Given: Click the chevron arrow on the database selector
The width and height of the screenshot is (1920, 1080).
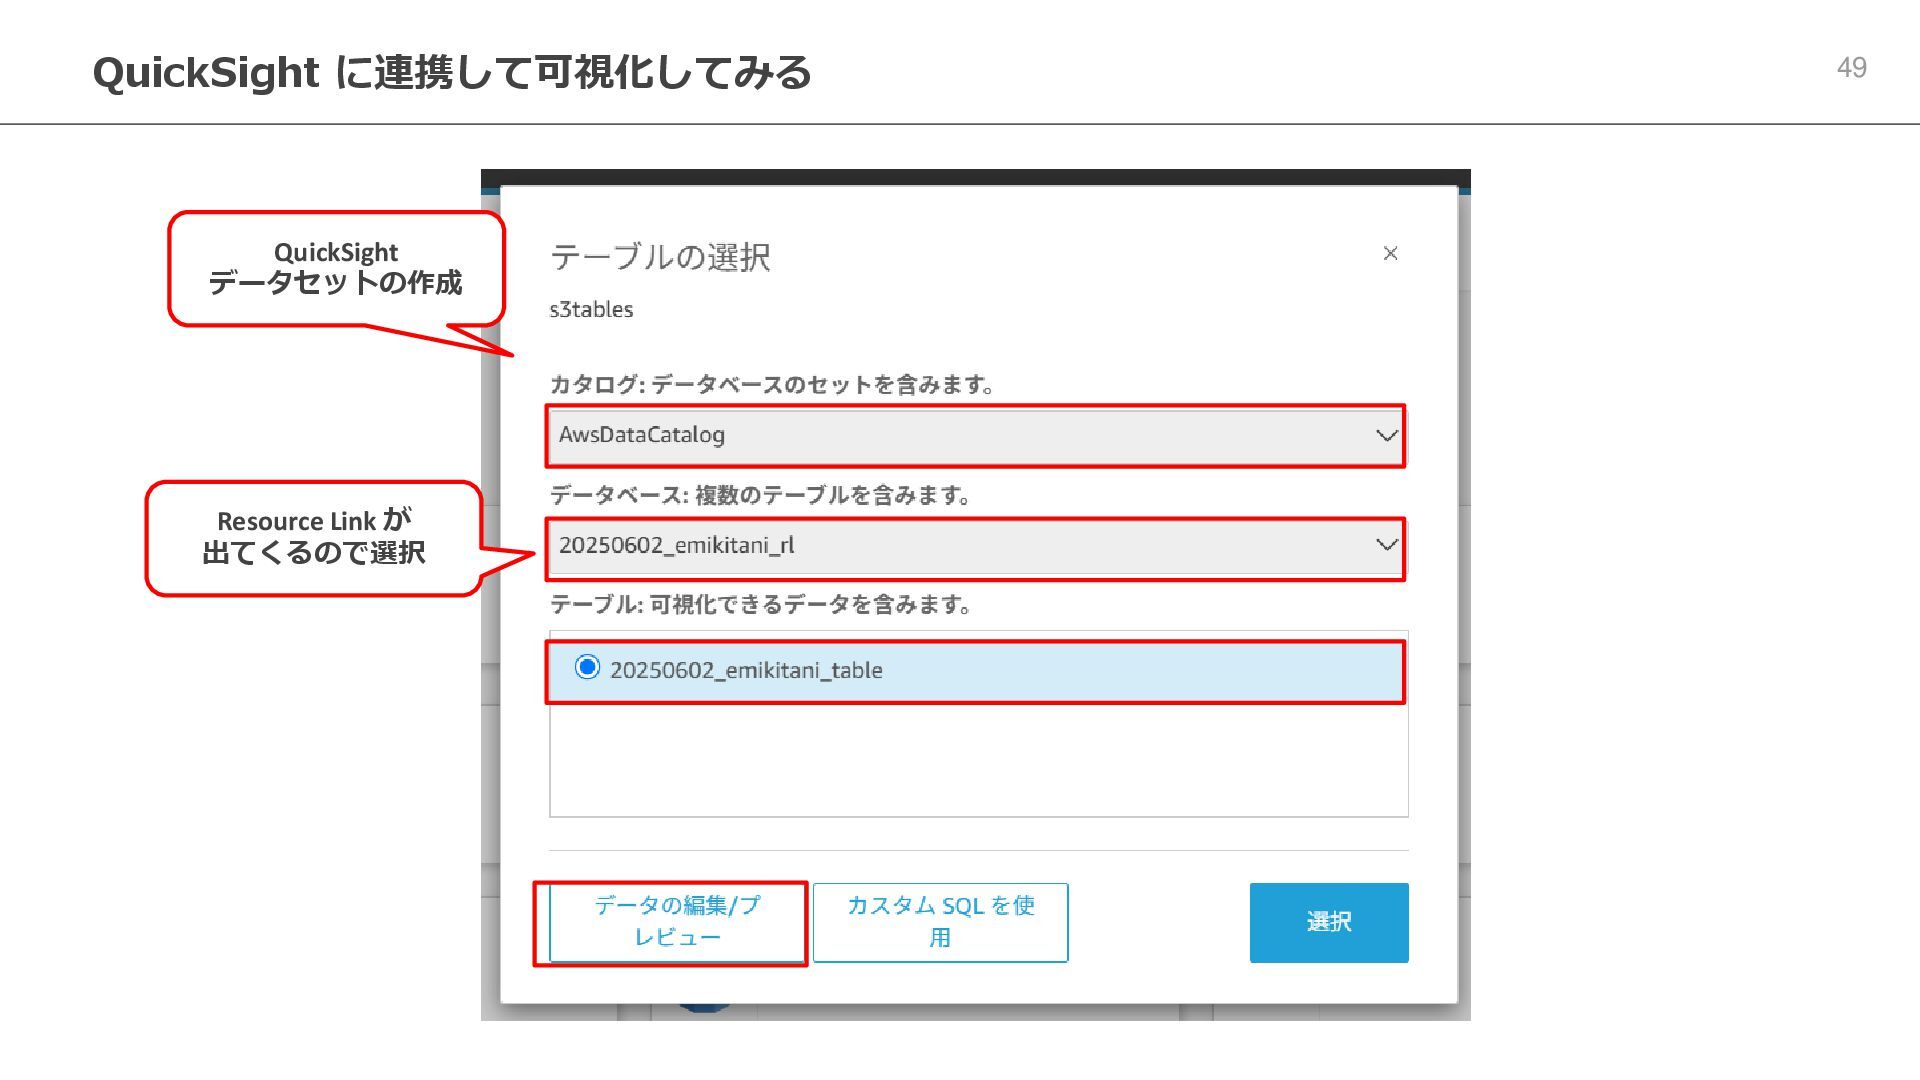Looking at the screenshot, I should click(x=1386, y=545).
